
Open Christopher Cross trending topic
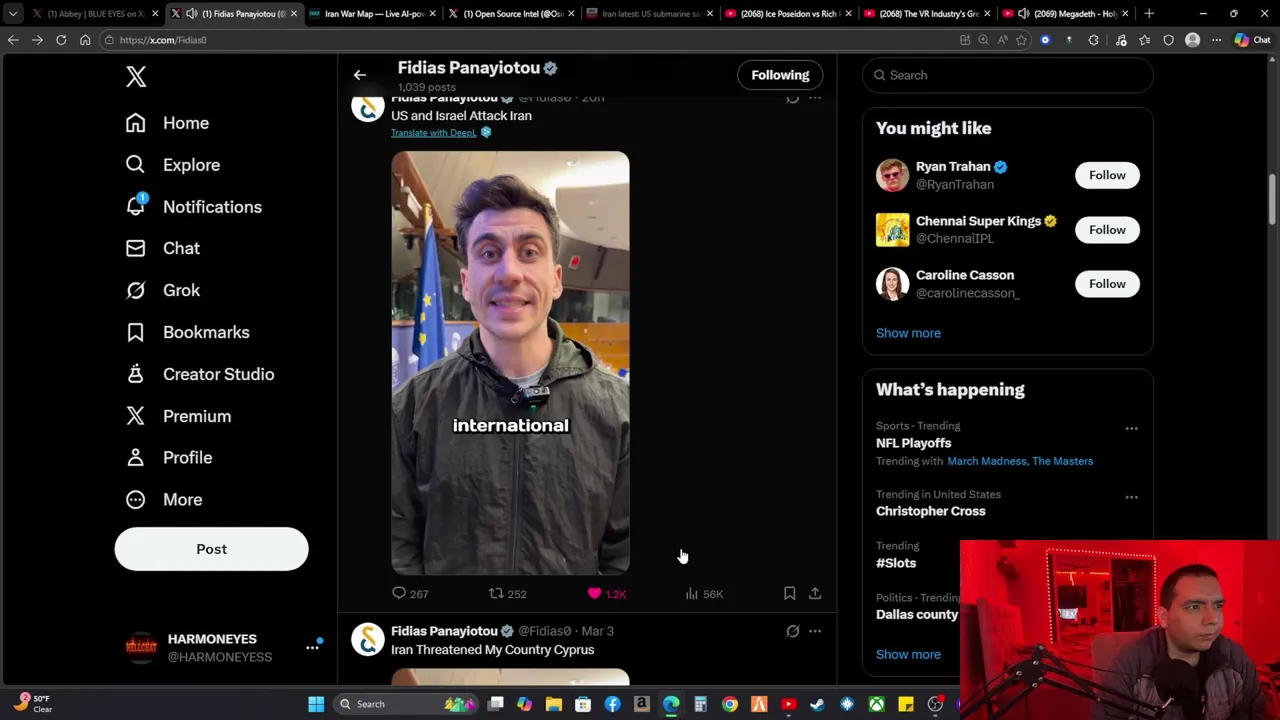point(930,511)
